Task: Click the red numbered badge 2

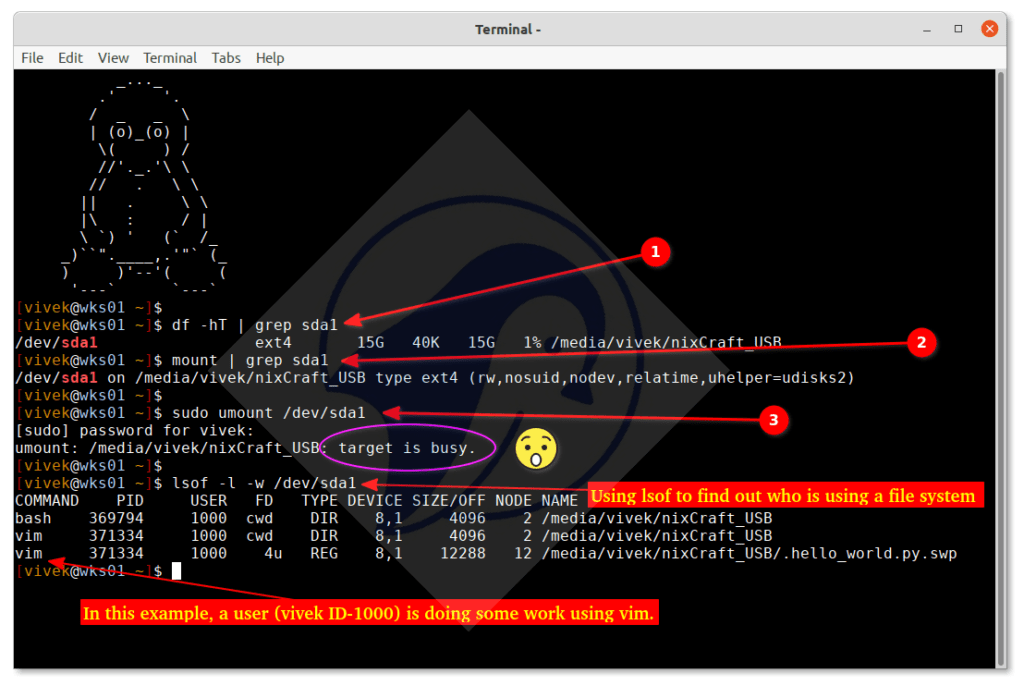Action: 922,341
